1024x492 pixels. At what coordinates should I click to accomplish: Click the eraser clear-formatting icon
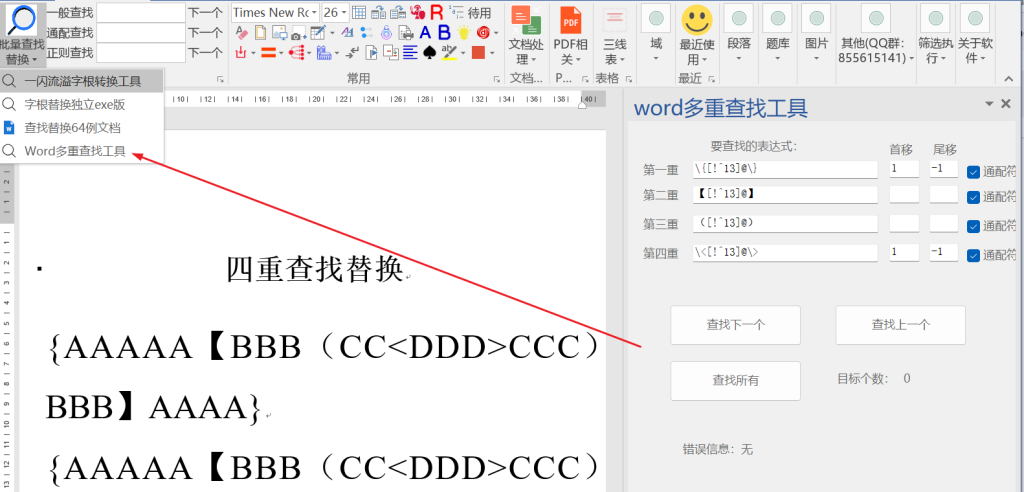[241, 32]
